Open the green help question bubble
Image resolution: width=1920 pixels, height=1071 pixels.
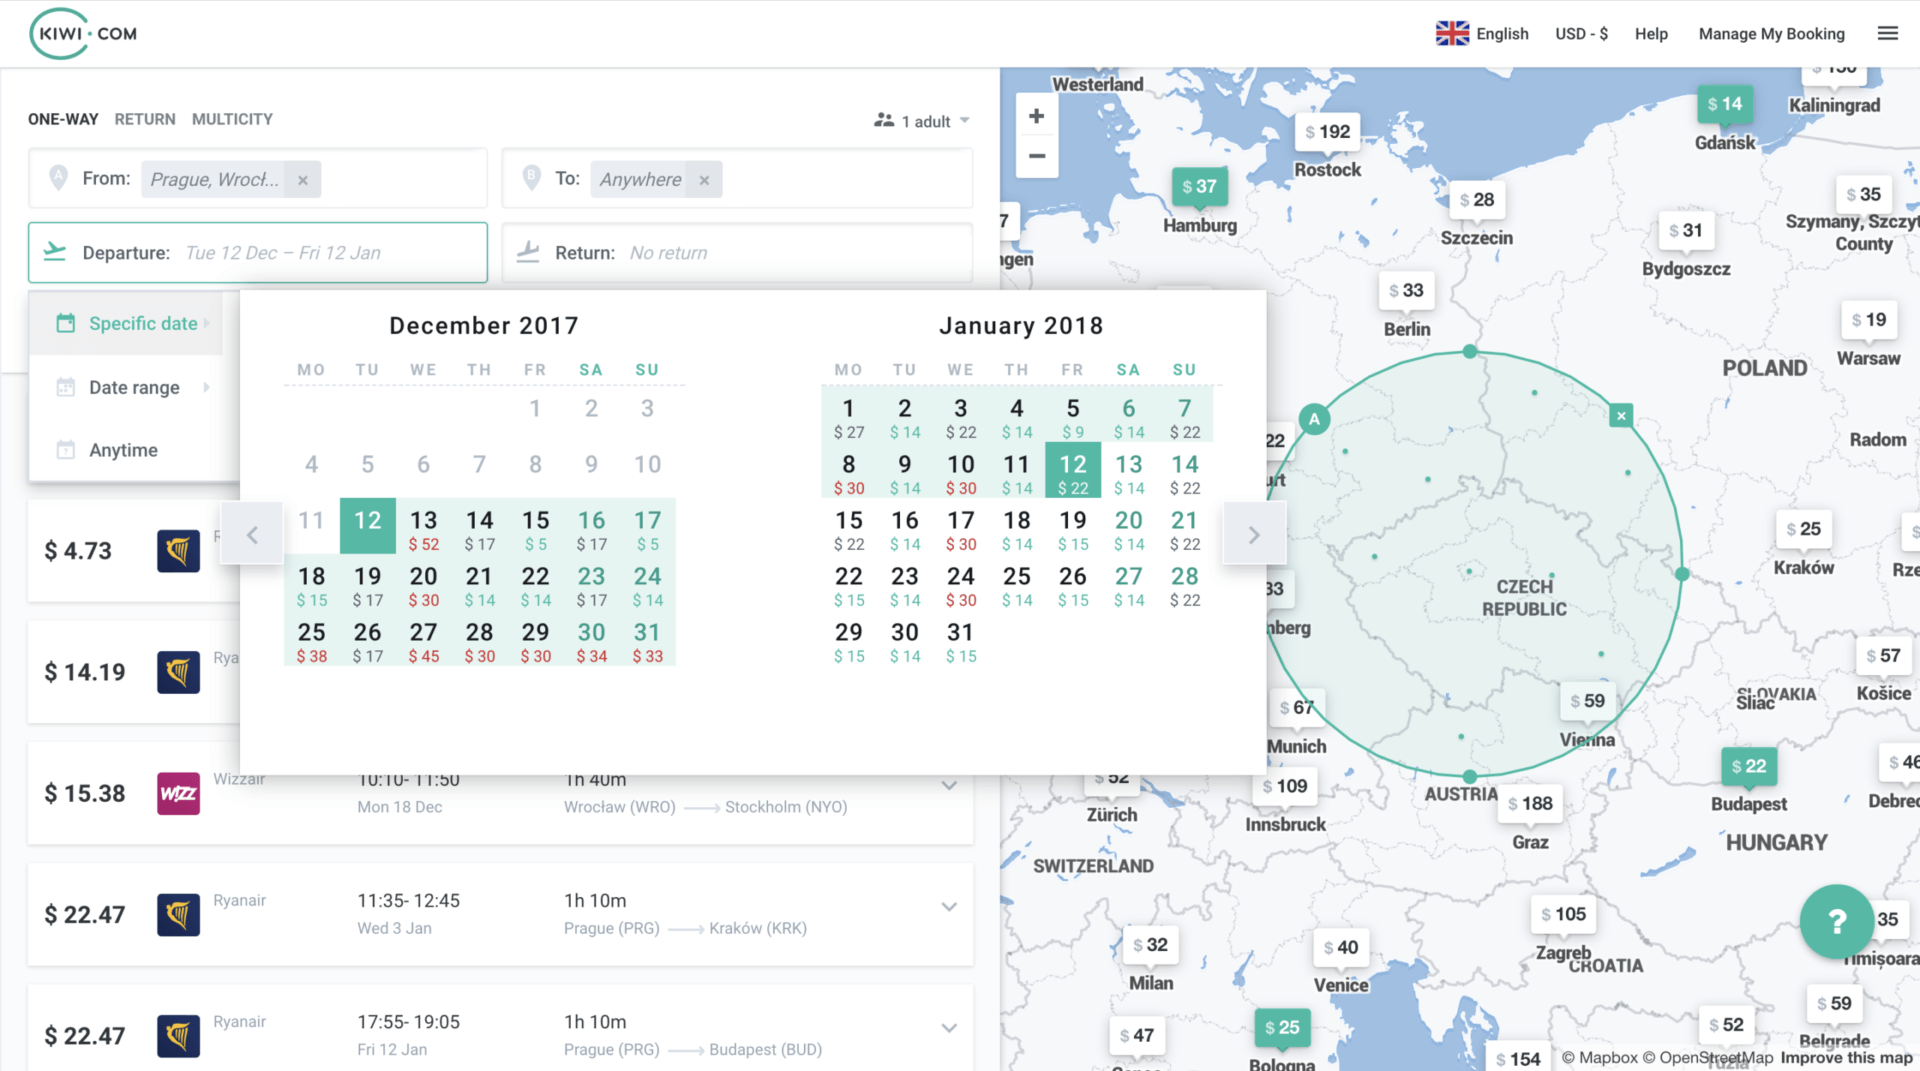tap(1836, 921)
